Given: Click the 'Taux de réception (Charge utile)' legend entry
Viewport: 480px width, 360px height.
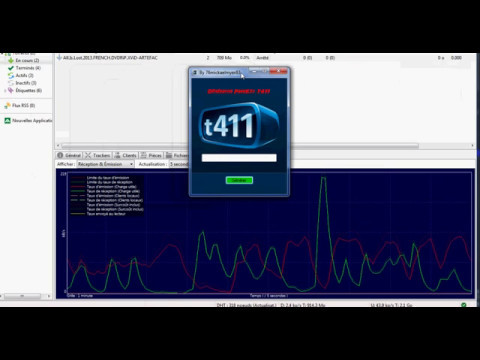Looking at the screenshot, I should pos(113,191).
